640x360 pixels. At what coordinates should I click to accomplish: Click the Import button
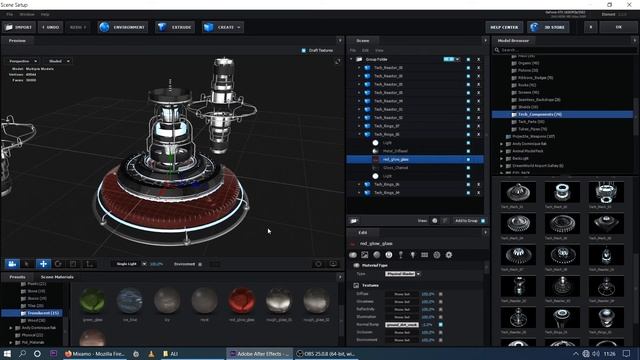[x=19, y=27]
